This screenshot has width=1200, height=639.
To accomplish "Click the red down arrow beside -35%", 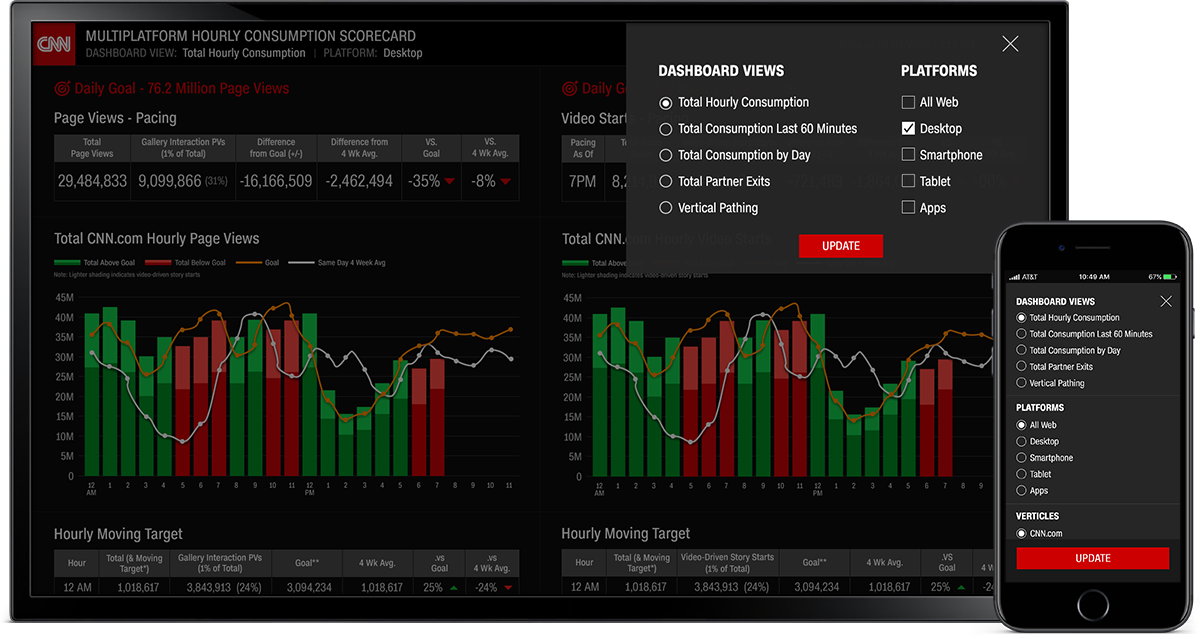I will 449,182.
